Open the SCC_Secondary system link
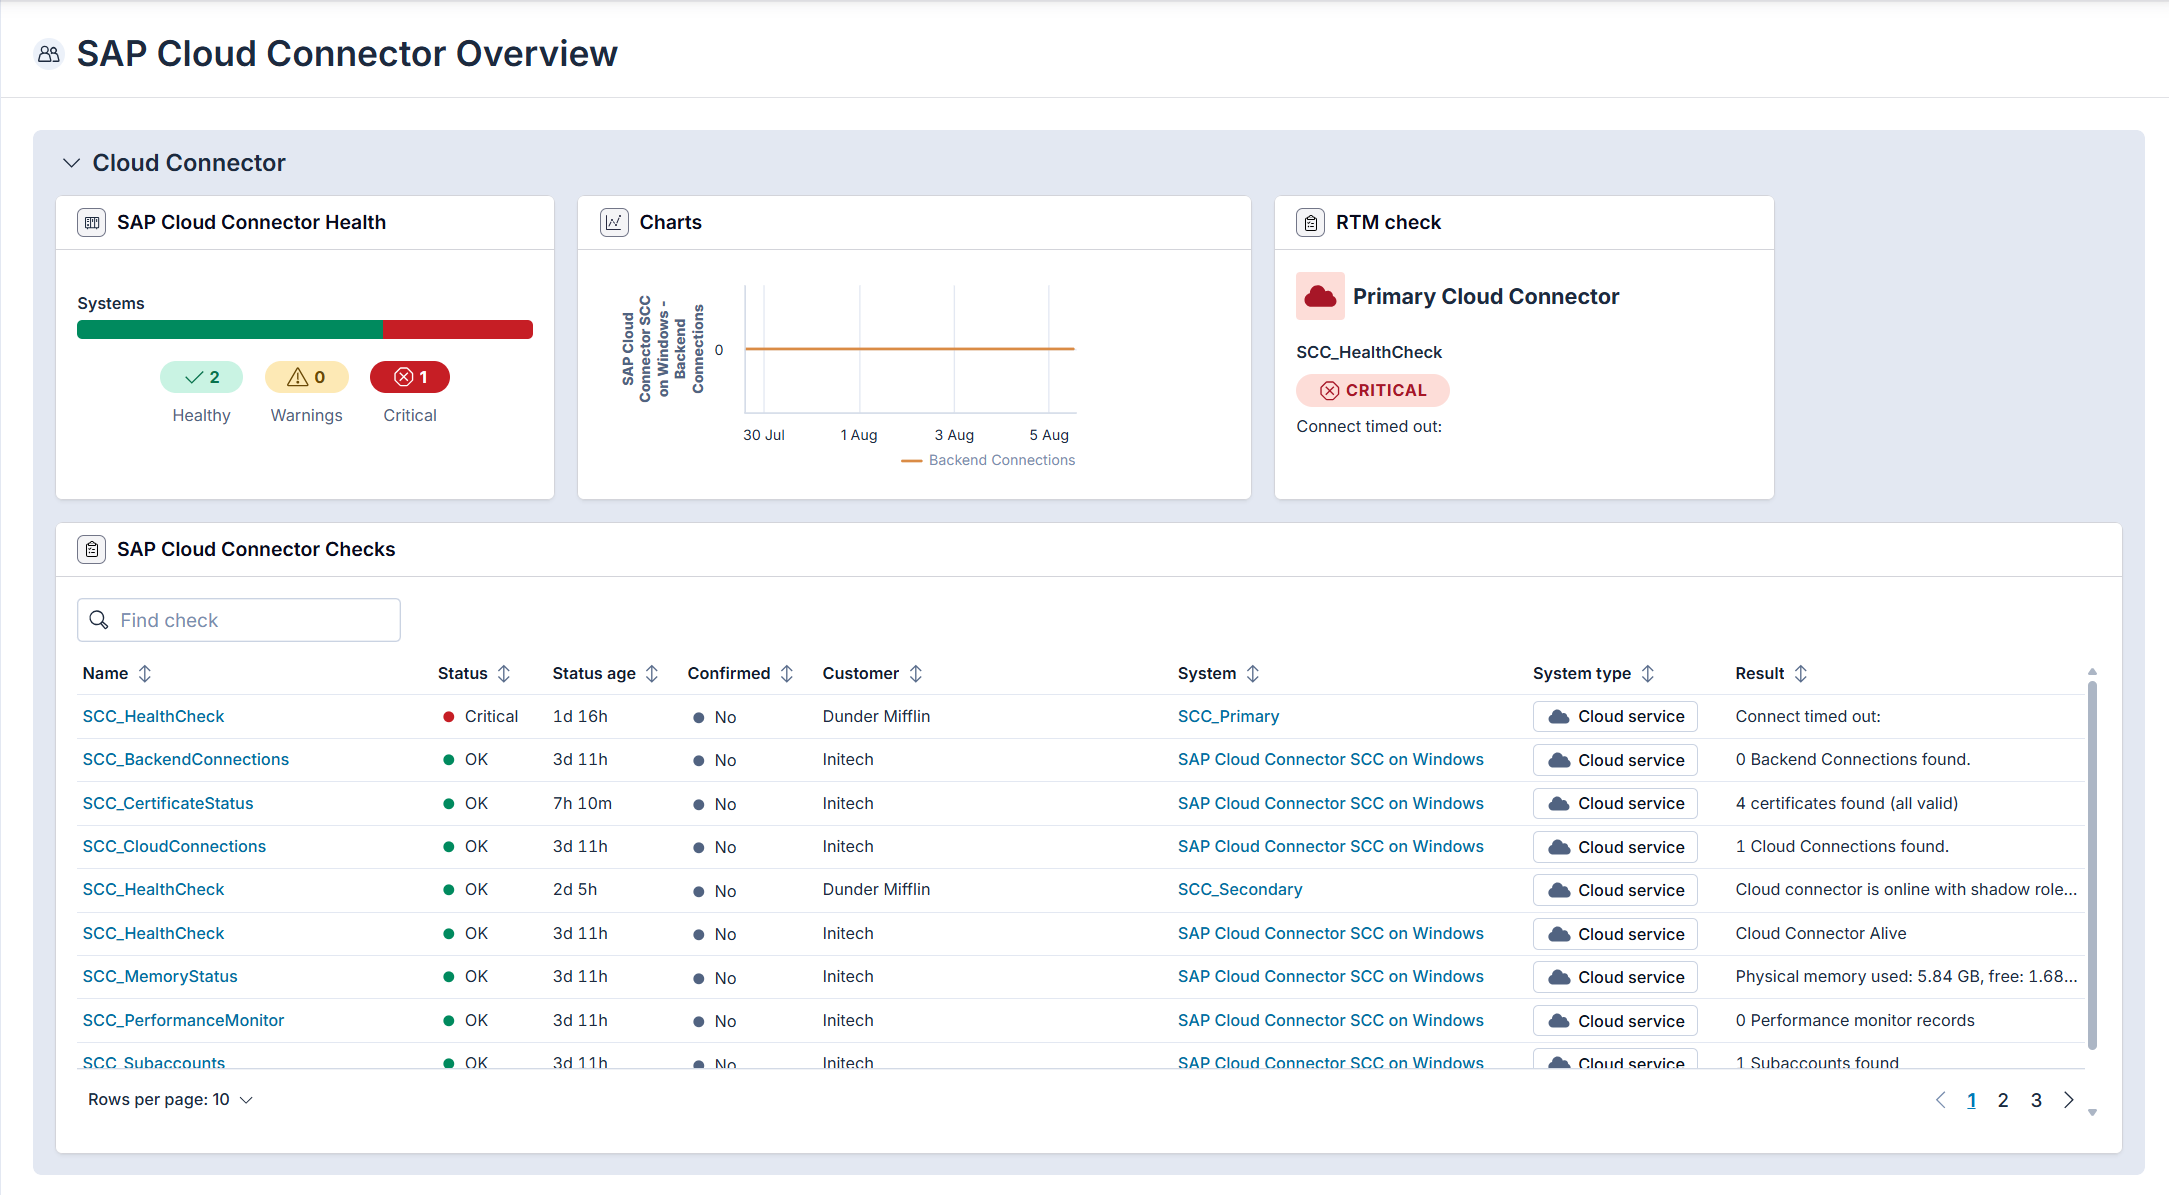Viewport: 2169px width, 1195px height. coord(1240,889)
